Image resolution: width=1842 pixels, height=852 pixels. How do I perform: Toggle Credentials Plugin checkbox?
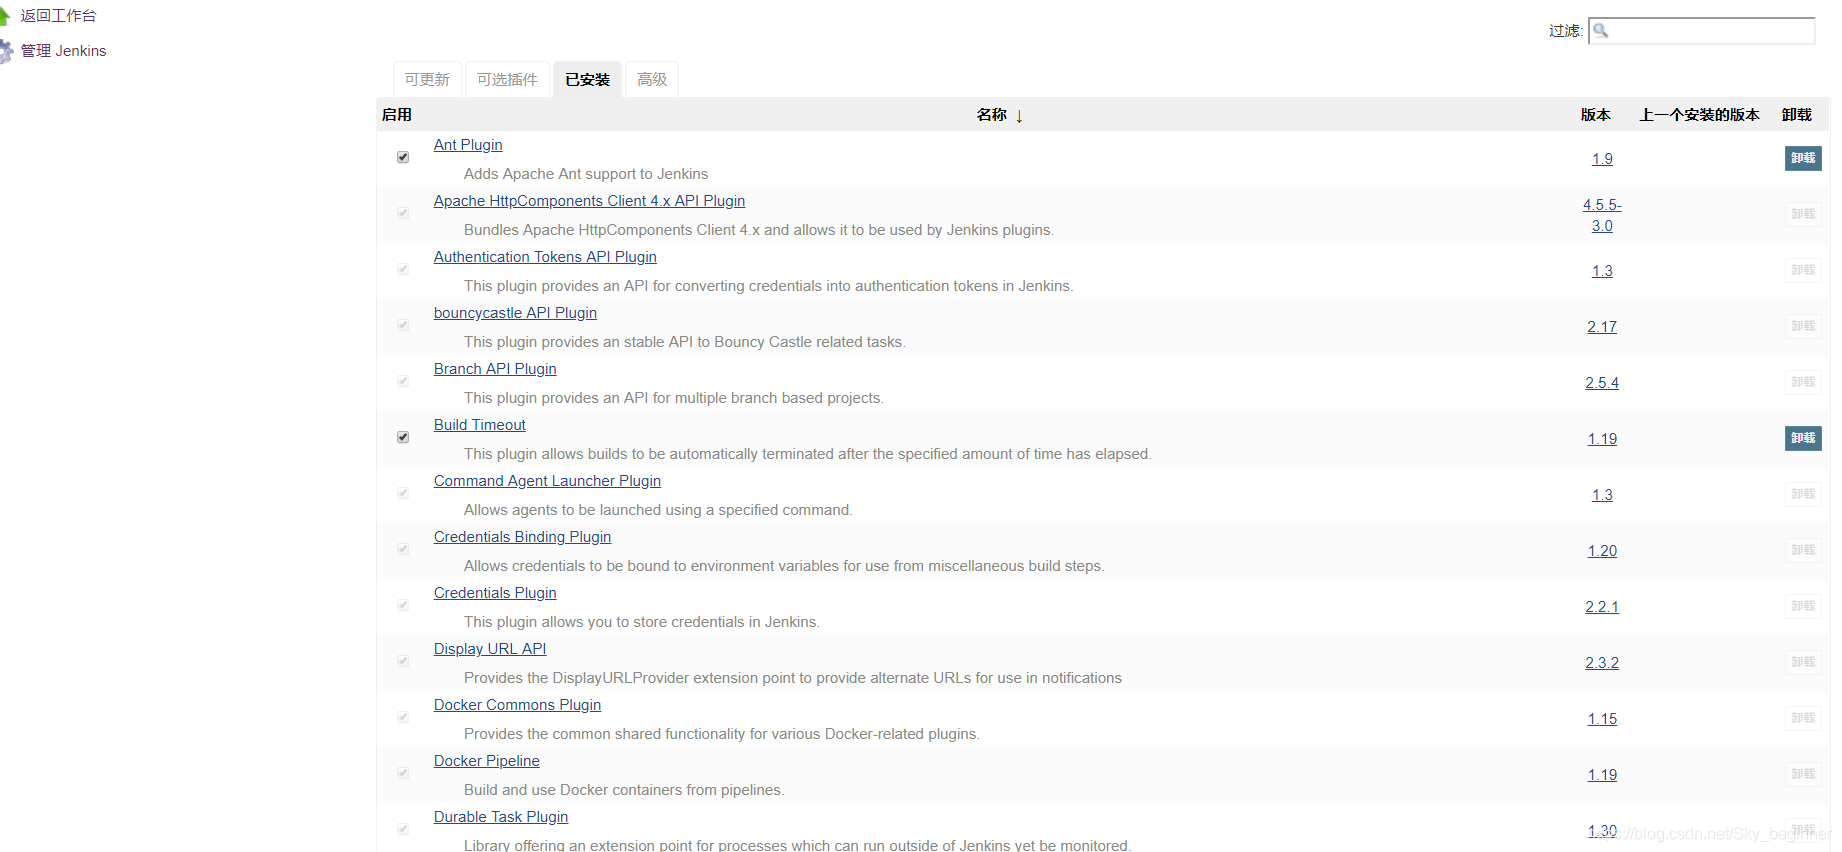pyautogui.click(x=403, y=605)
